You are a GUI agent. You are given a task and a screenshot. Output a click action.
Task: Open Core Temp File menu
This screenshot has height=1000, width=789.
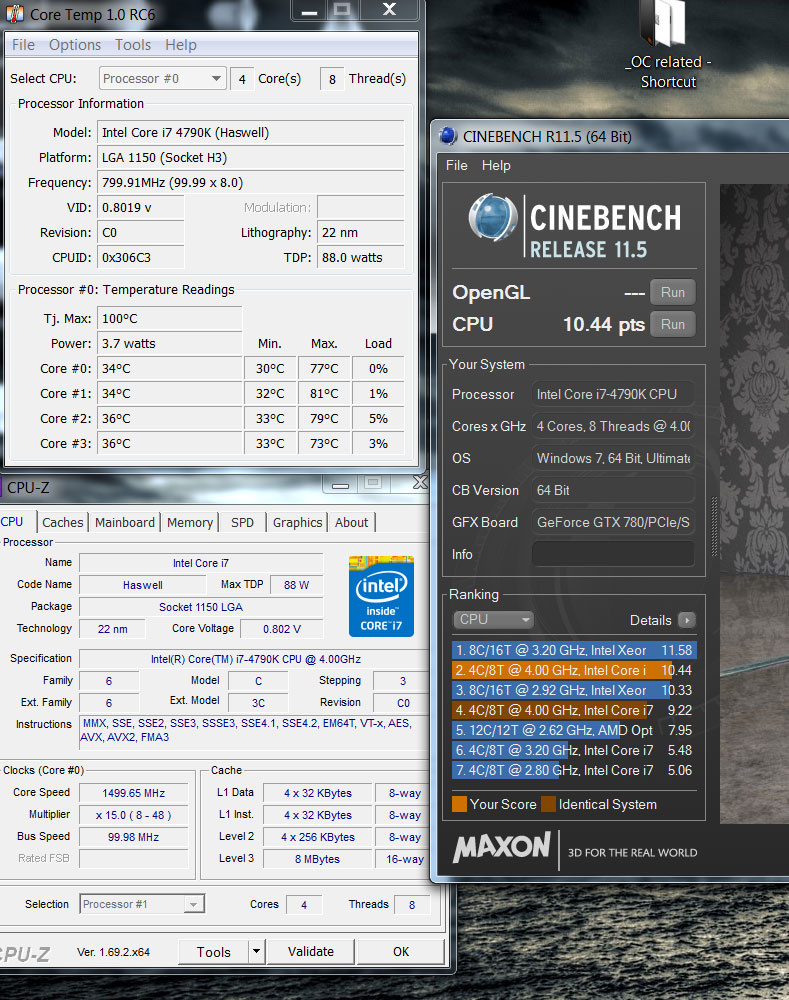pos(23,45)
